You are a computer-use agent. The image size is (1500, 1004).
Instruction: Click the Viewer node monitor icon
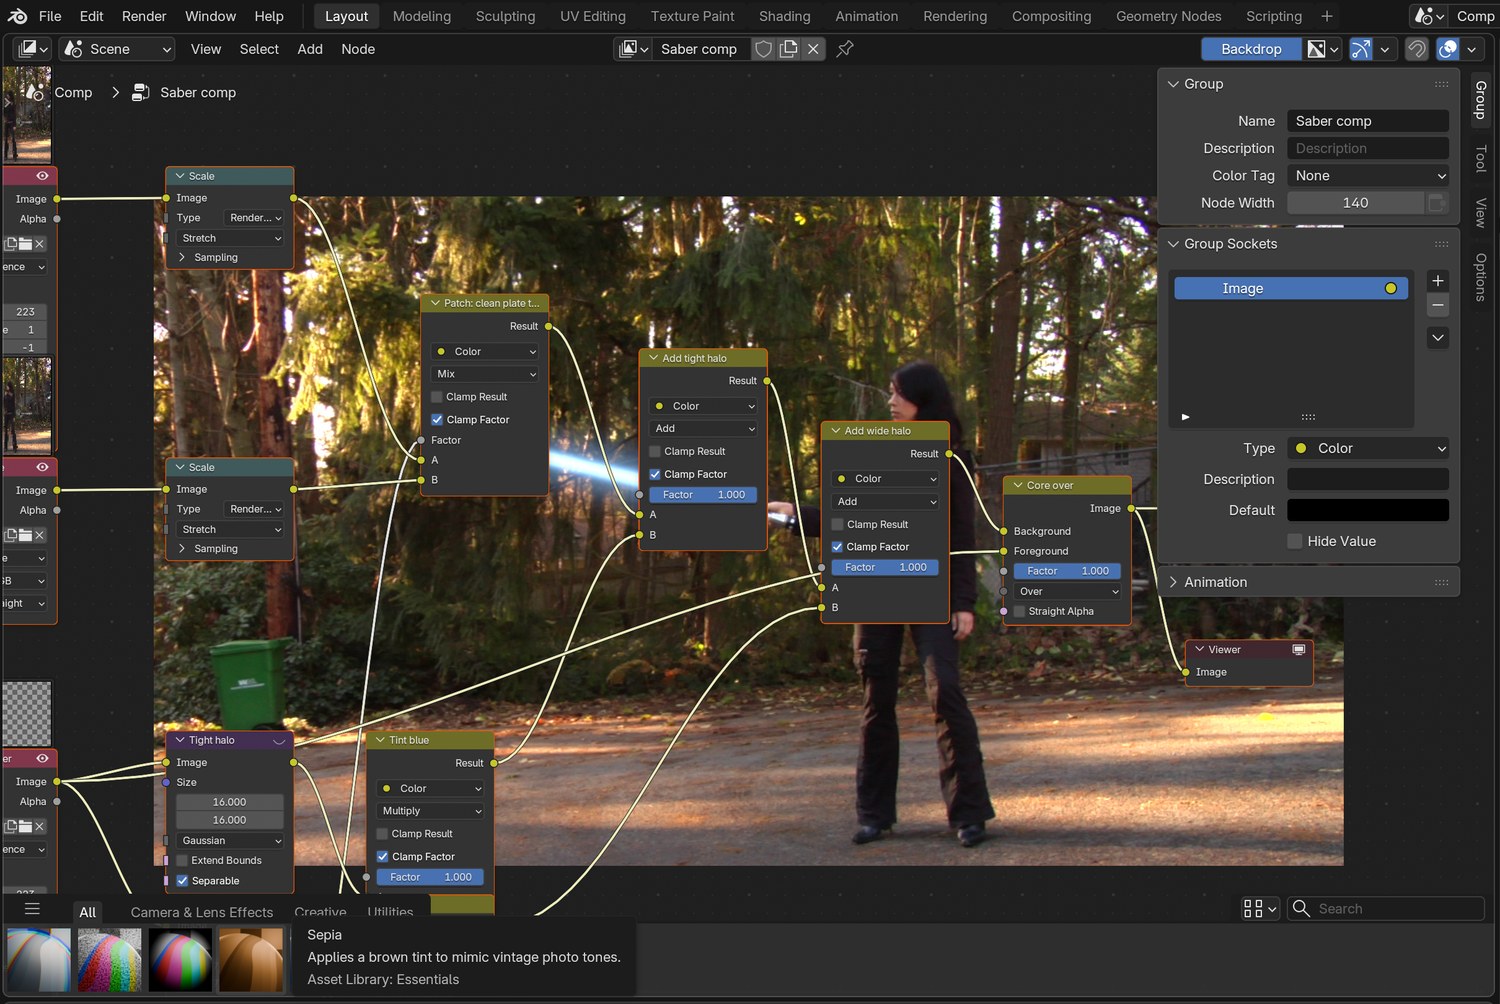[x=1299, y=650]
